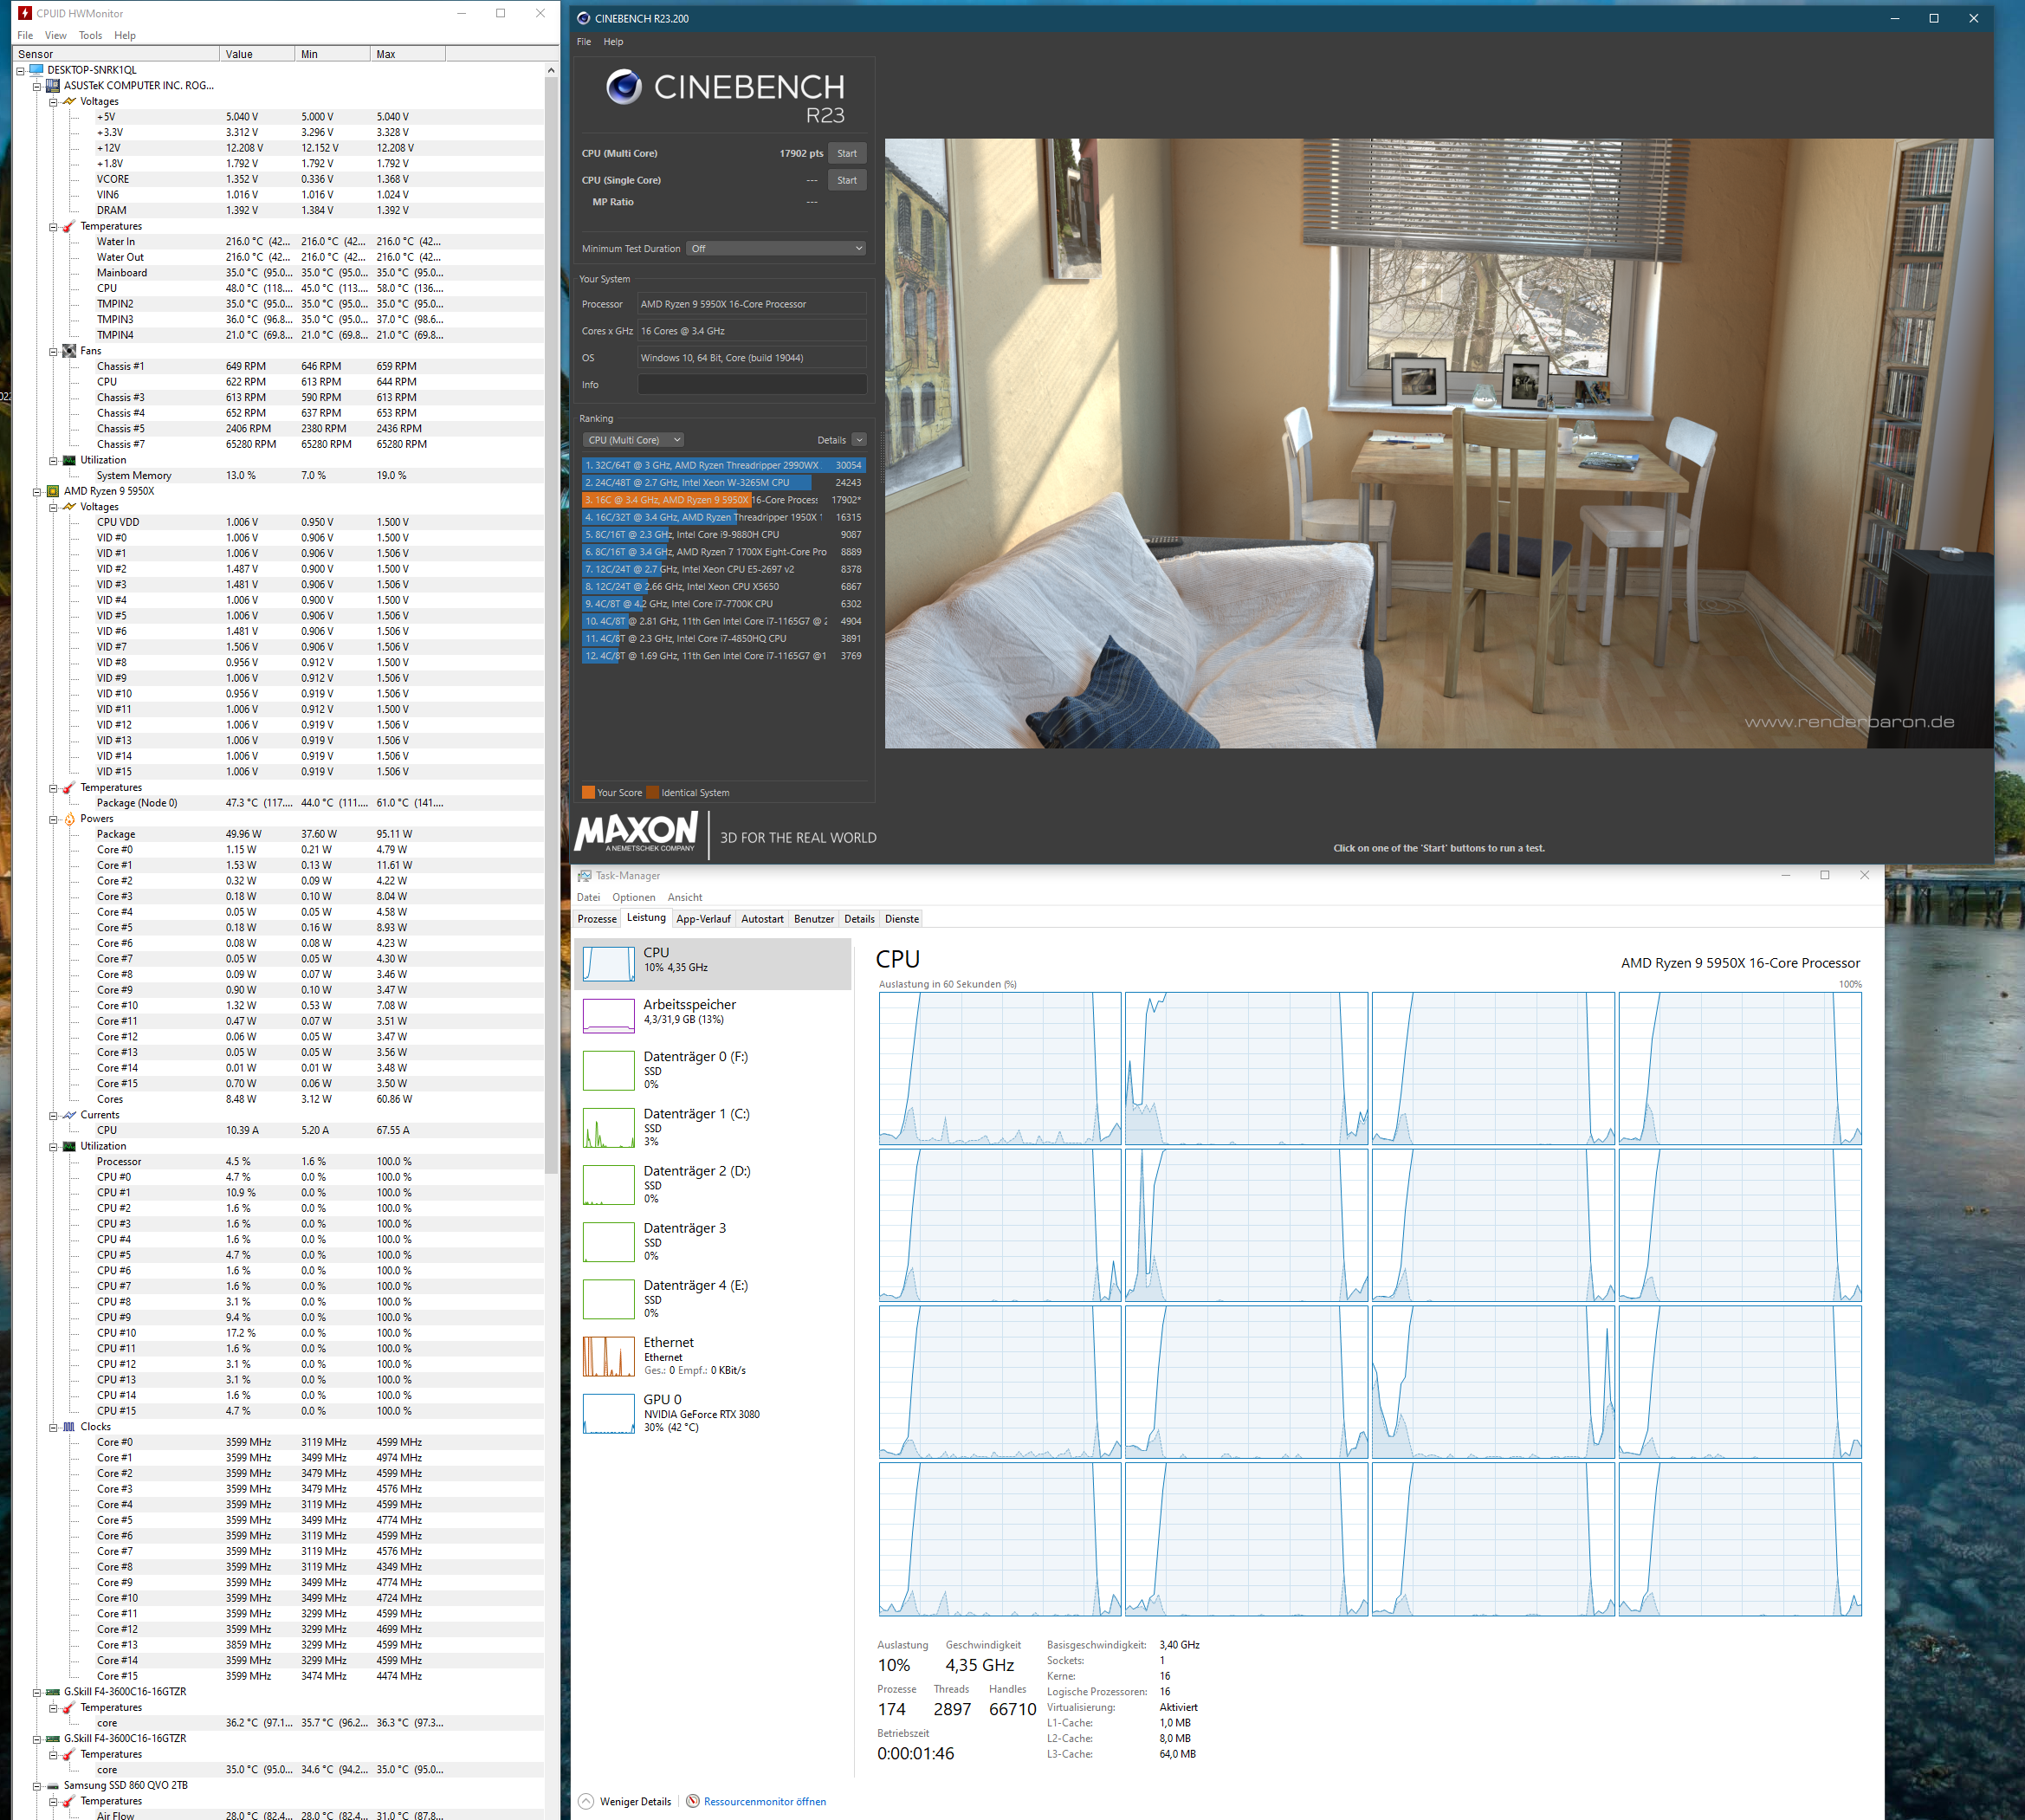2025x1820 pixels.
Task: Select VCORE voltage row
Action: [279, 179]
